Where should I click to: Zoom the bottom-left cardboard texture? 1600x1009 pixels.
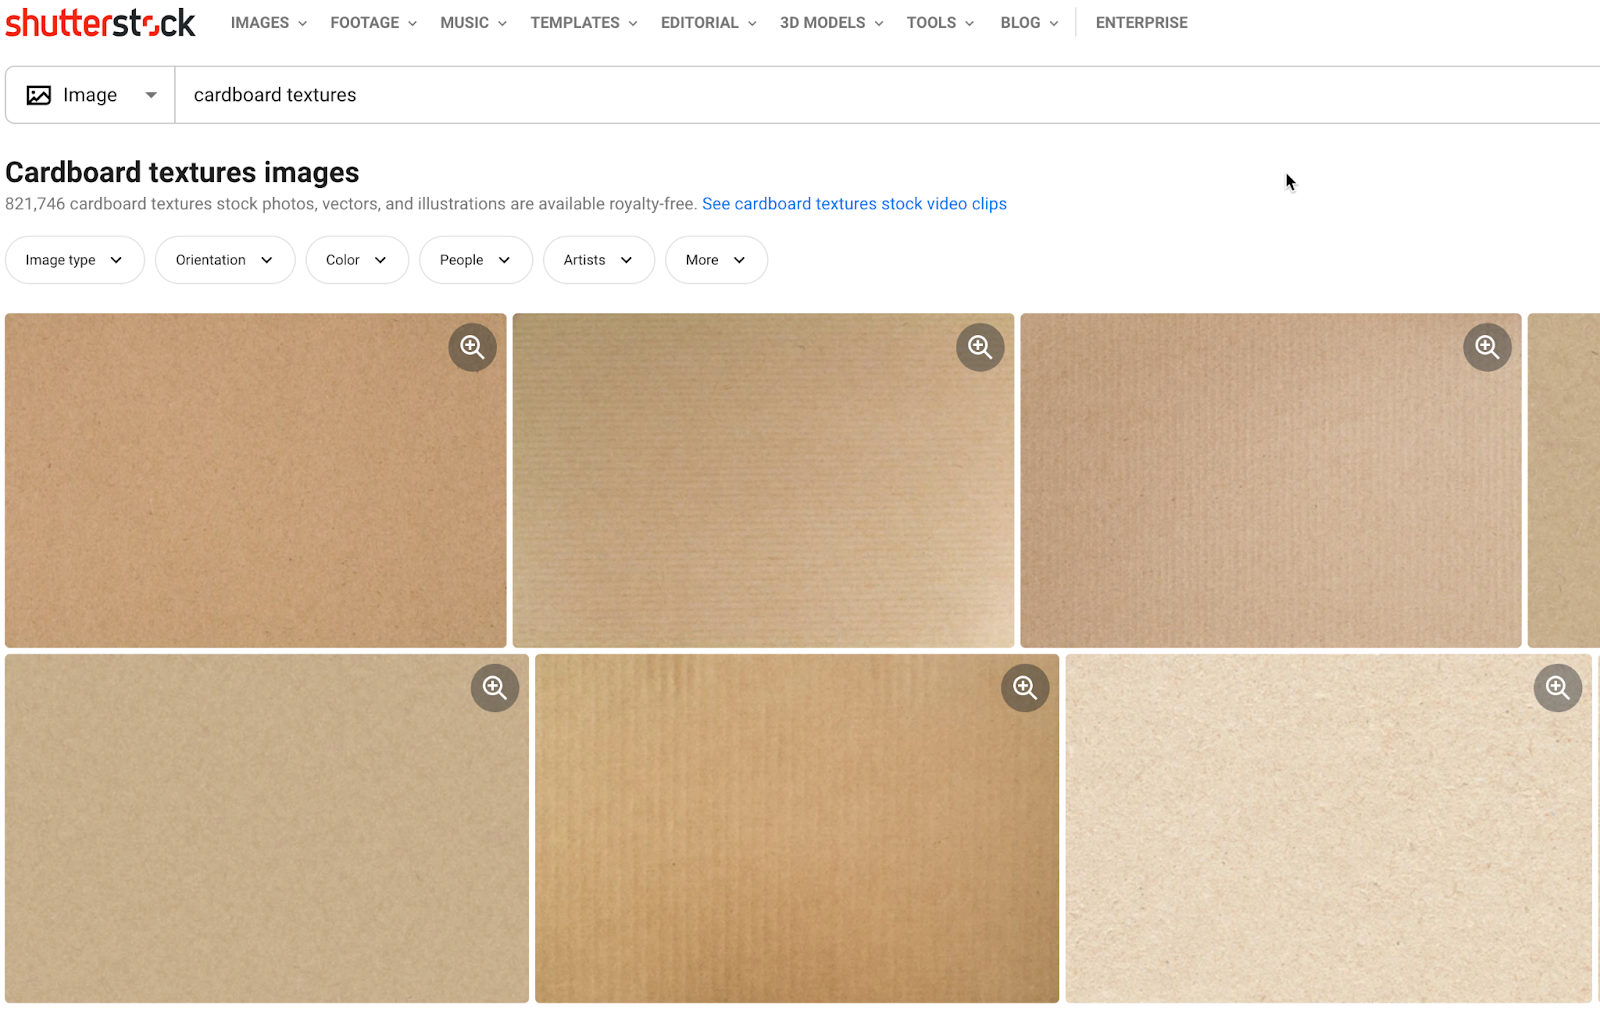point(494,687)
